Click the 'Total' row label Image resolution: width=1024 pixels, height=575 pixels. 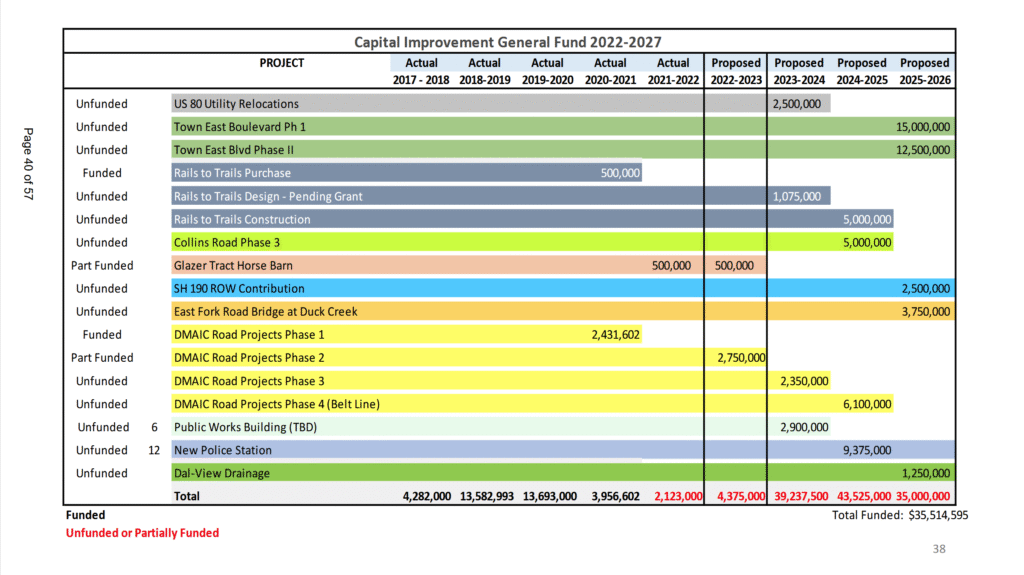coord(187,496)
